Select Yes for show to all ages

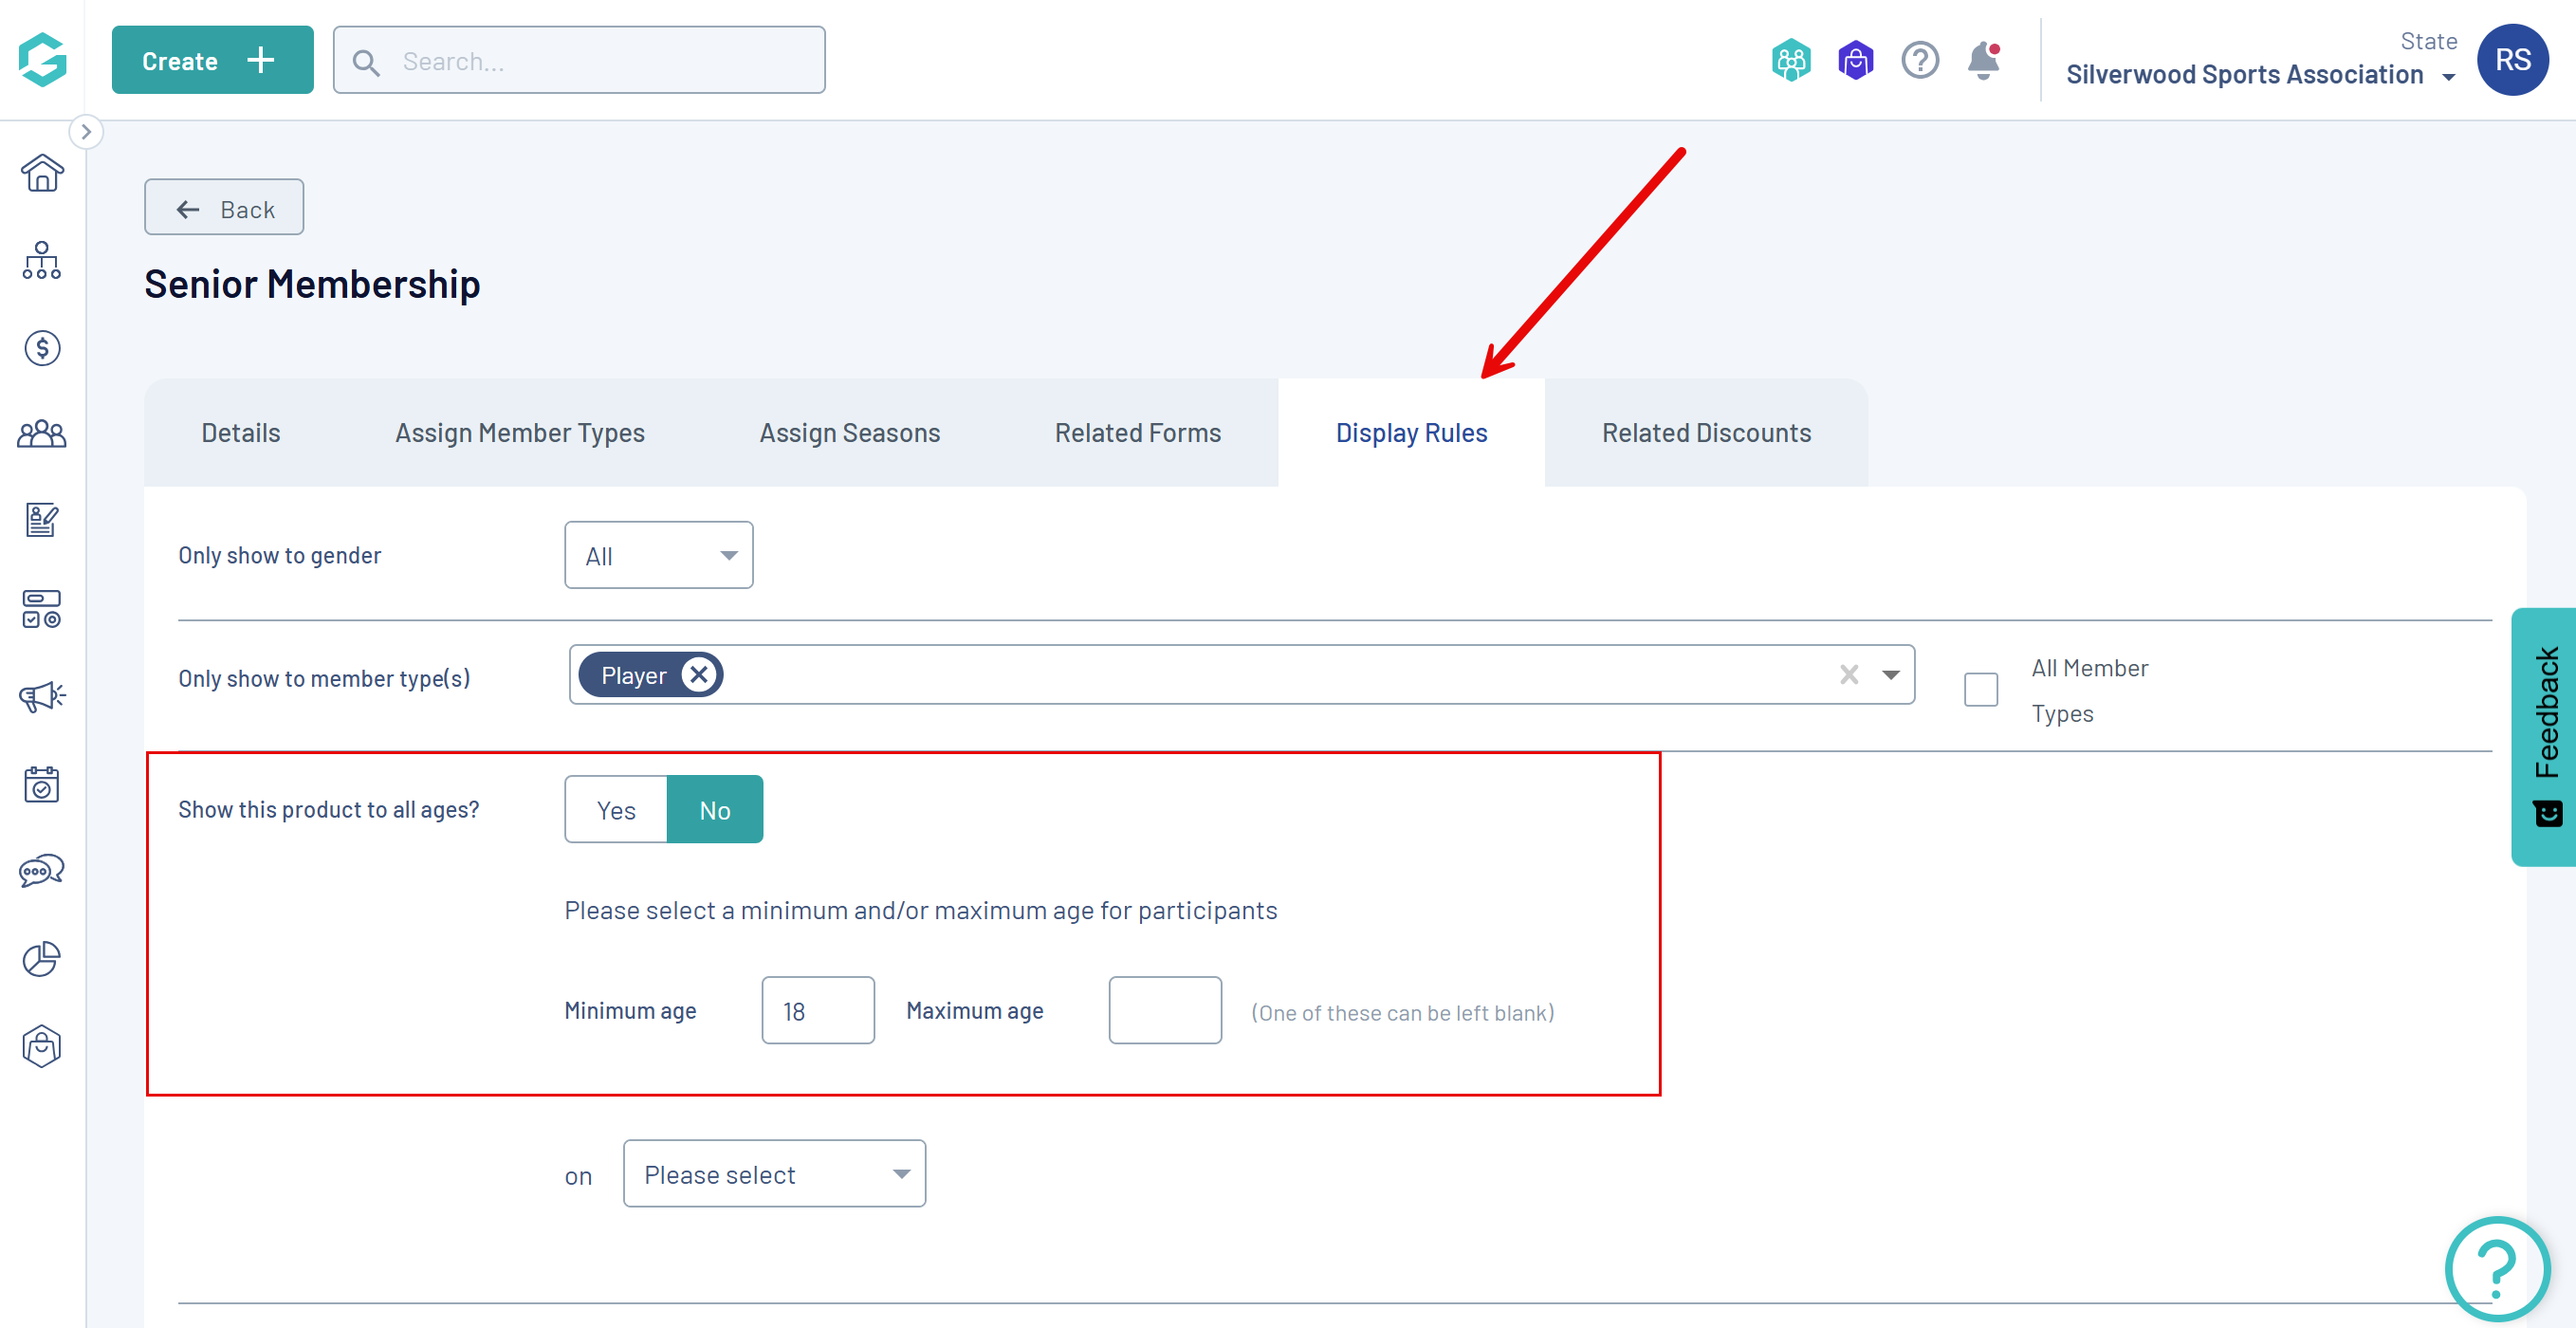616,810
